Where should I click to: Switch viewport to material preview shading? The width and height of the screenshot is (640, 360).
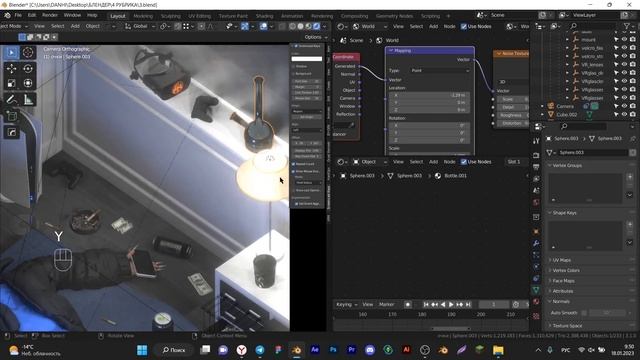pyautogui.click(x=309, y=26)
